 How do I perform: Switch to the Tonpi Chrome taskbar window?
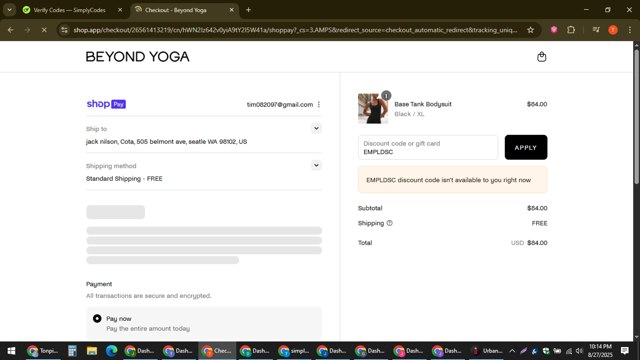pyautogui.click(x=43, y=351)
